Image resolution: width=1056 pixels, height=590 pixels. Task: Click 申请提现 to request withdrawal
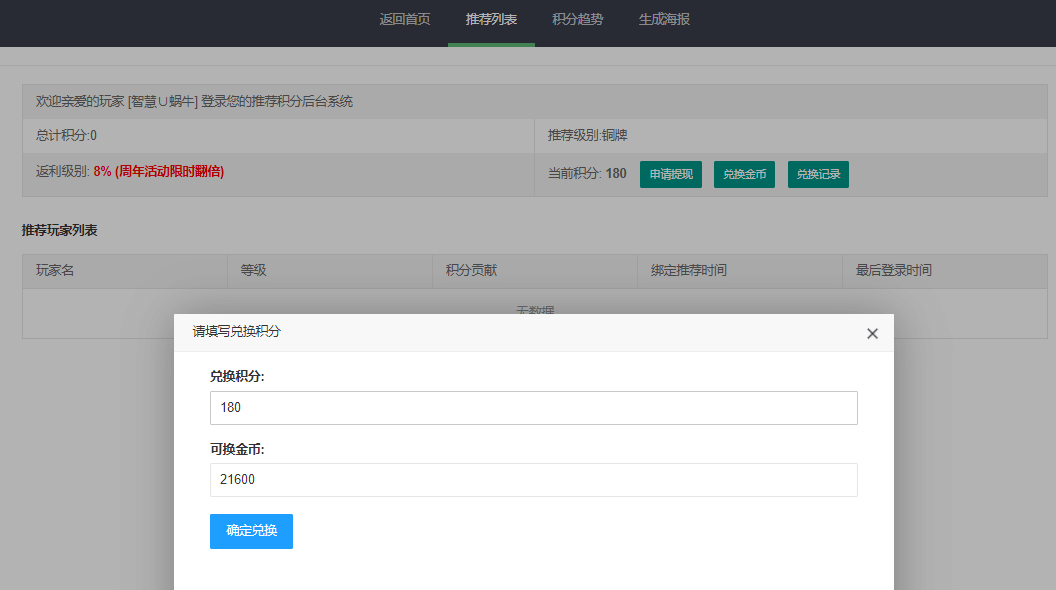[x=670, y=173]
